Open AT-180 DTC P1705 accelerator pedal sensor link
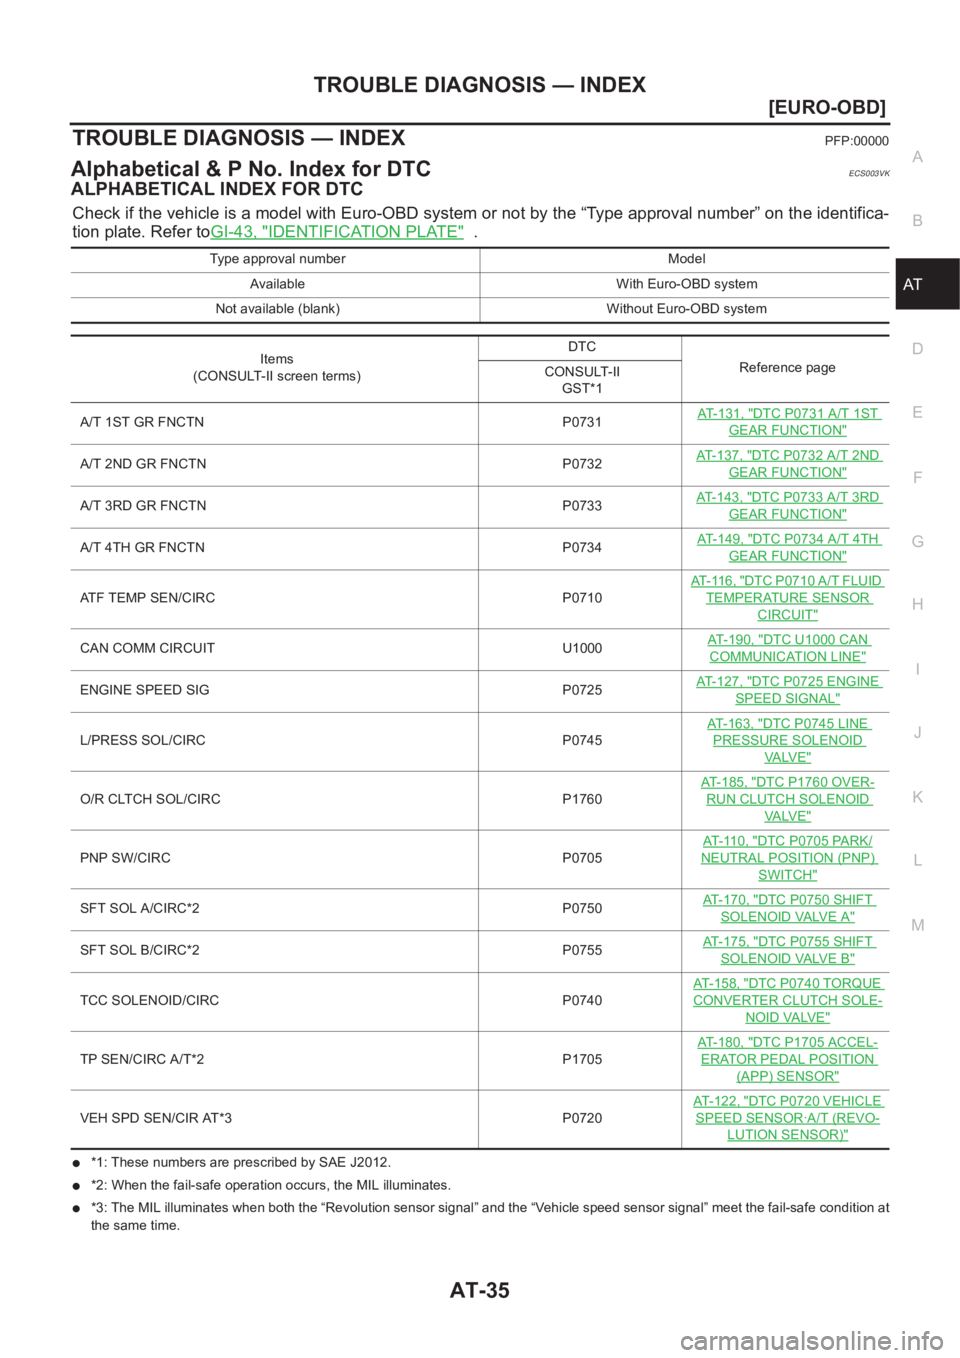Screen dimensions: 960x1358 pyautogui.click(x=788, y=1059)
